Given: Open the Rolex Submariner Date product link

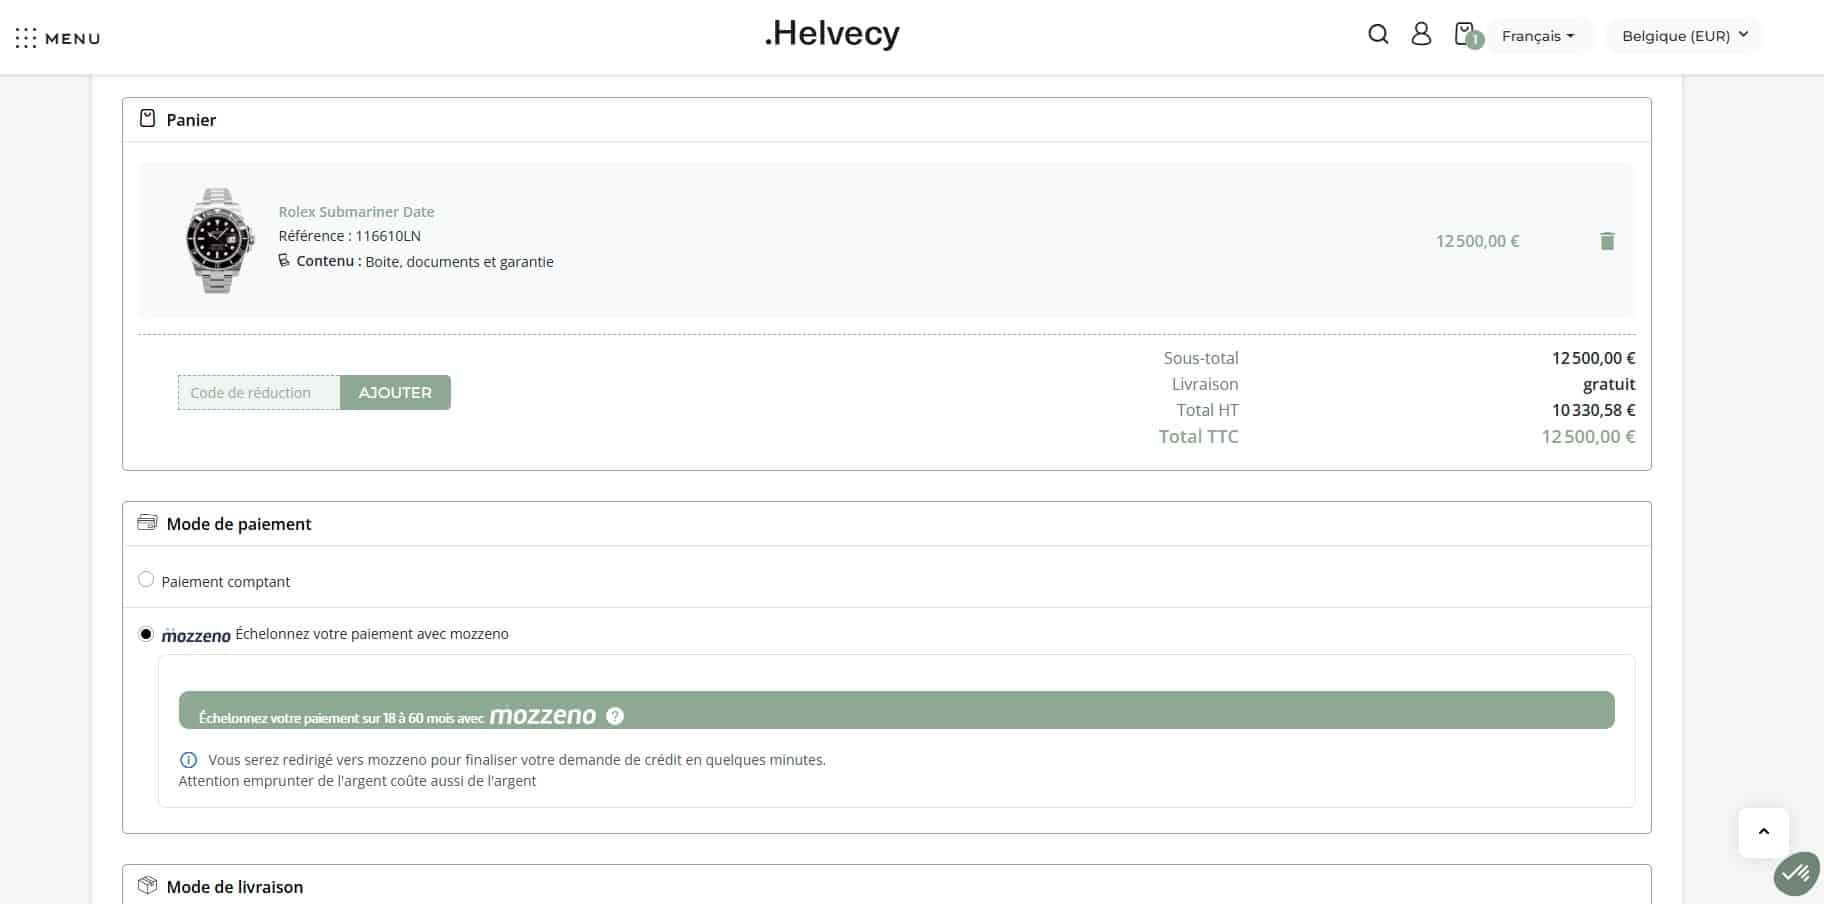Looking at the screenshot, I should coord(356,212).
